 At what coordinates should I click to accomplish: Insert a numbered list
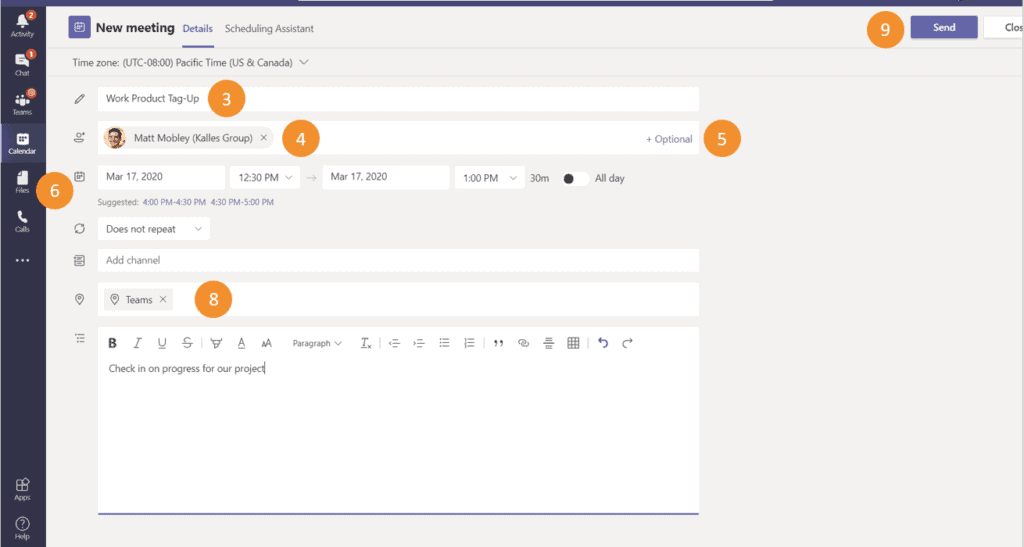click(469, 343)
